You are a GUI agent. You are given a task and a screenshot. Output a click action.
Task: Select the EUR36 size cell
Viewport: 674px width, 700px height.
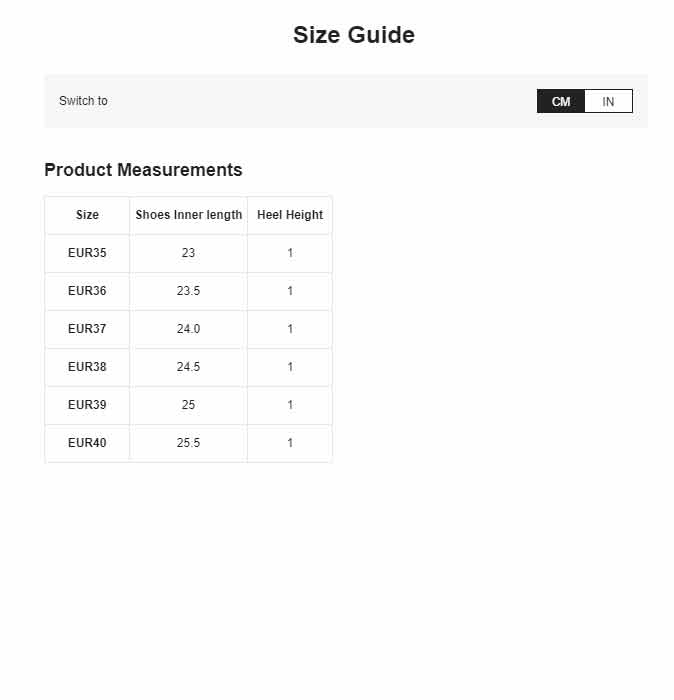(x=87, y=291)
